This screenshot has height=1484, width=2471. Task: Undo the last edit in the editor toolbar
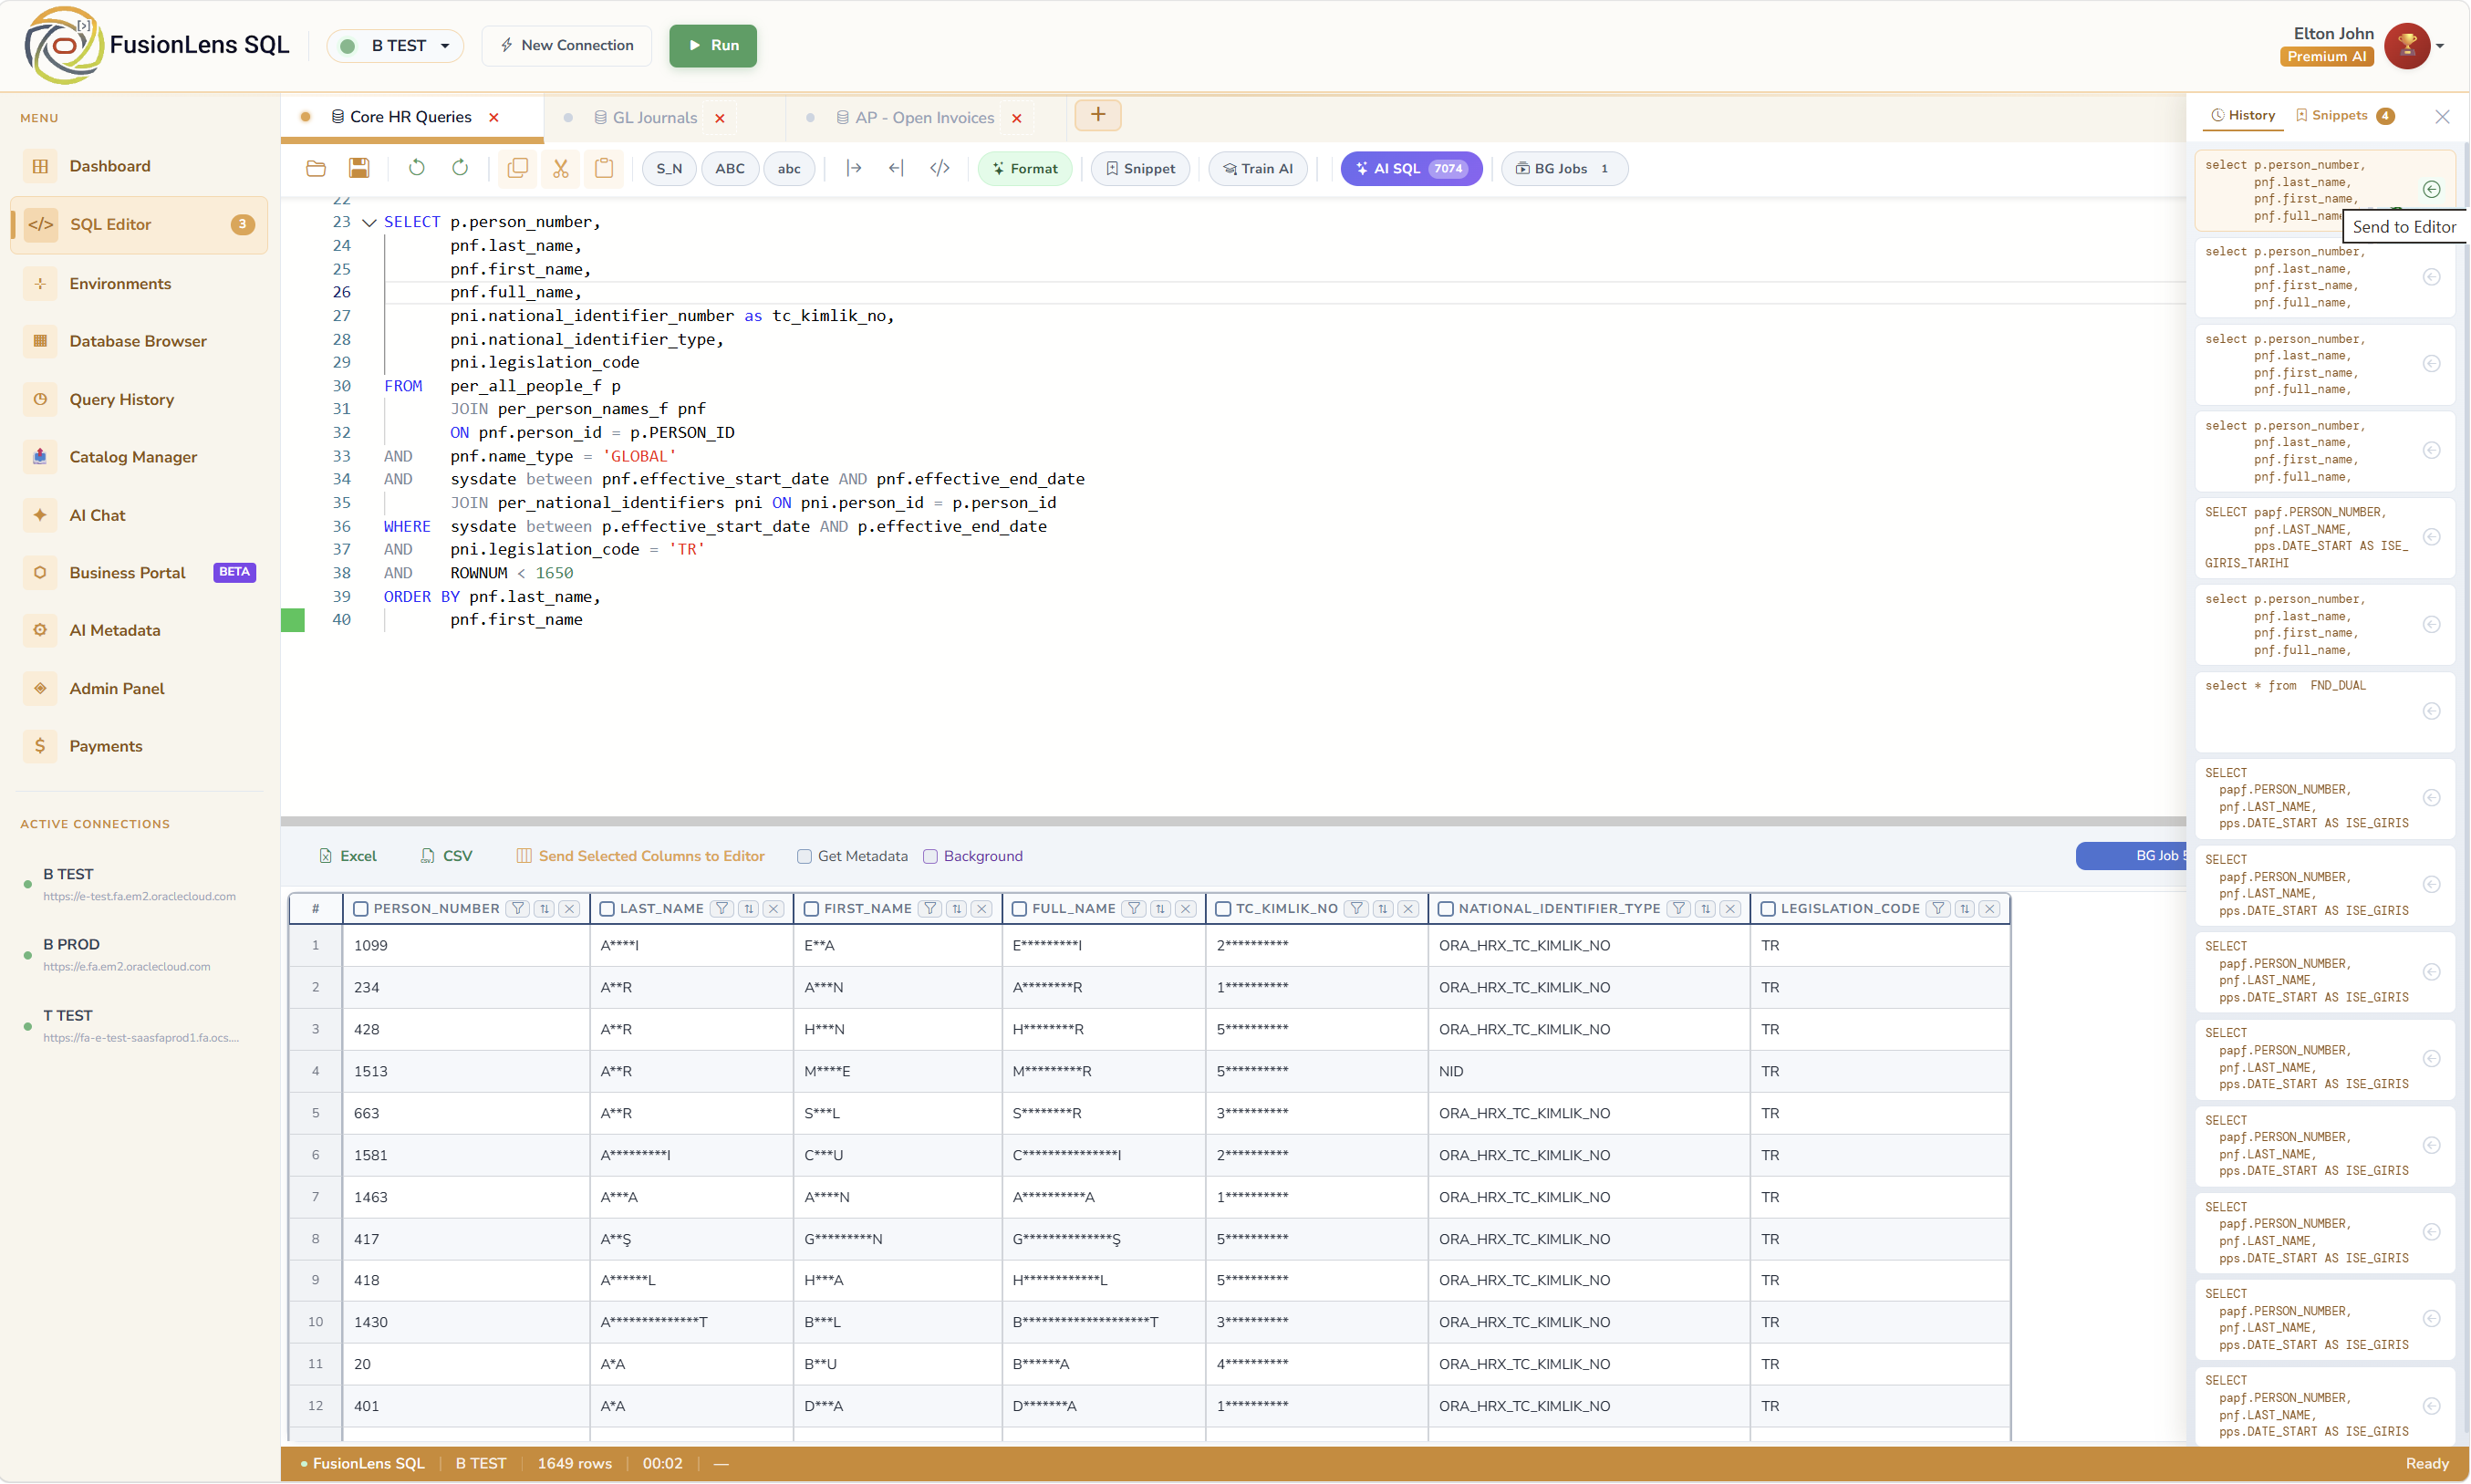point(417,169)
